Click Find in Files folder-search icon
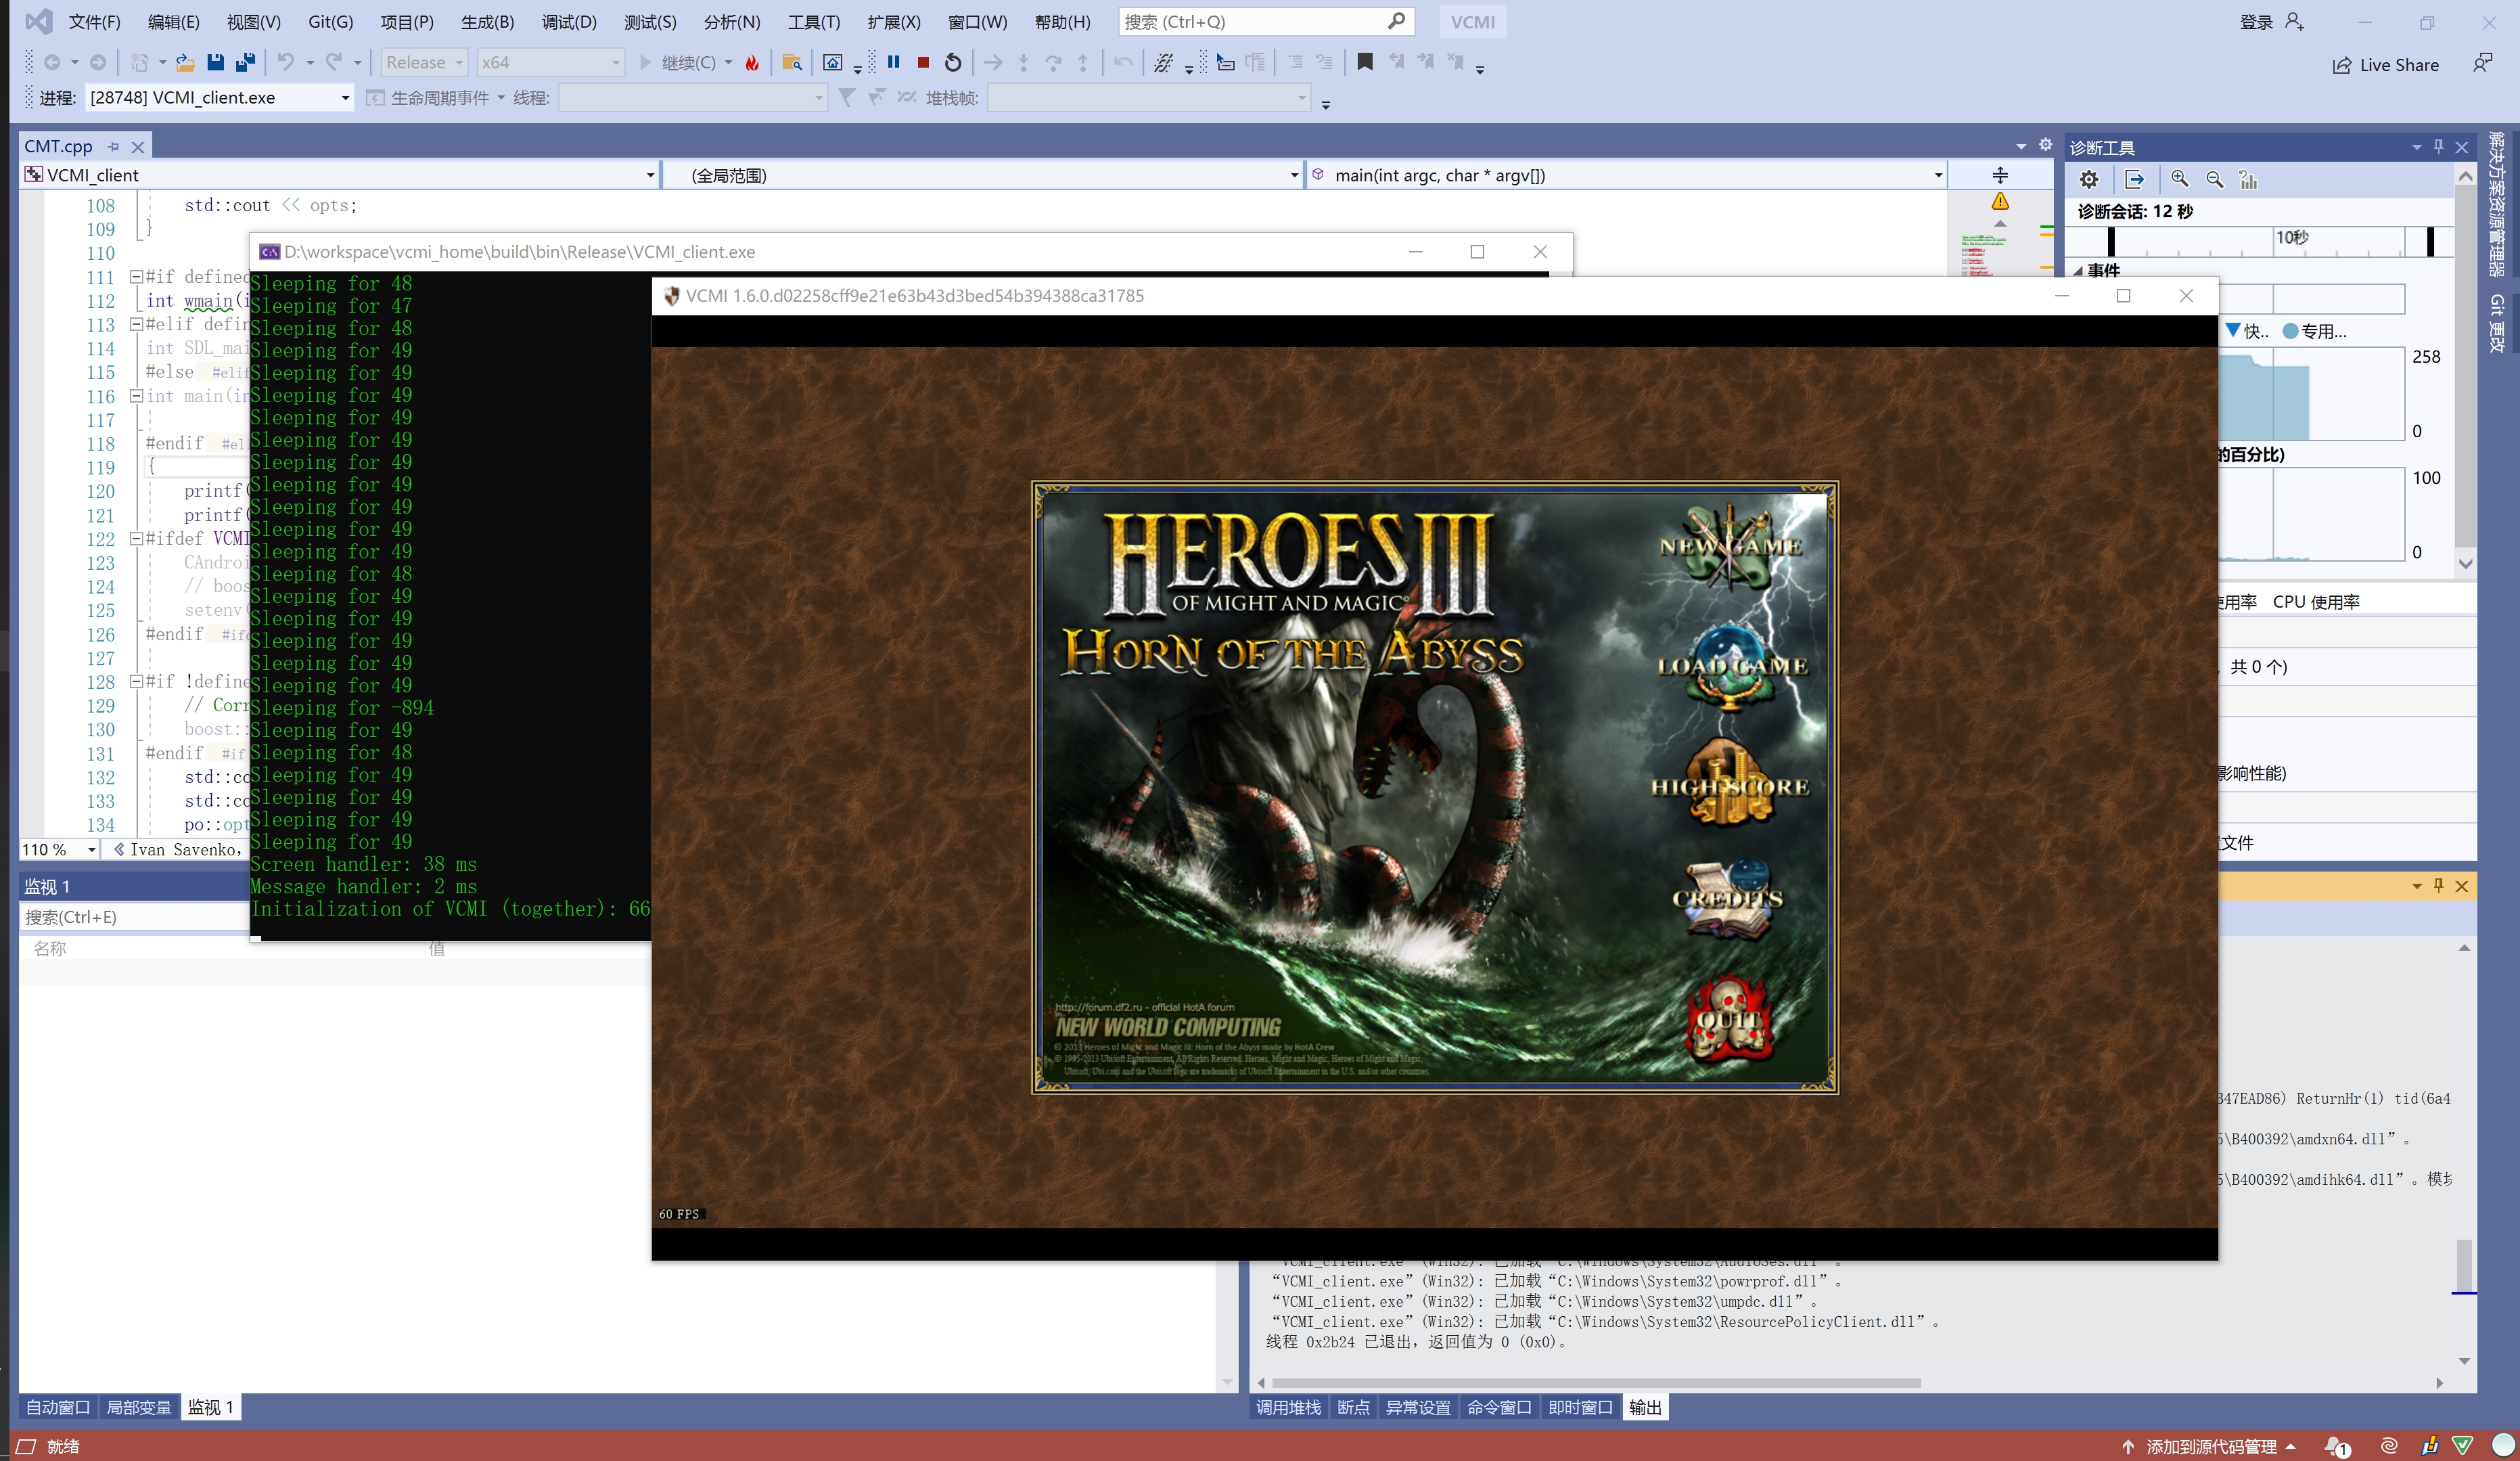 click(x=792, y=62)
